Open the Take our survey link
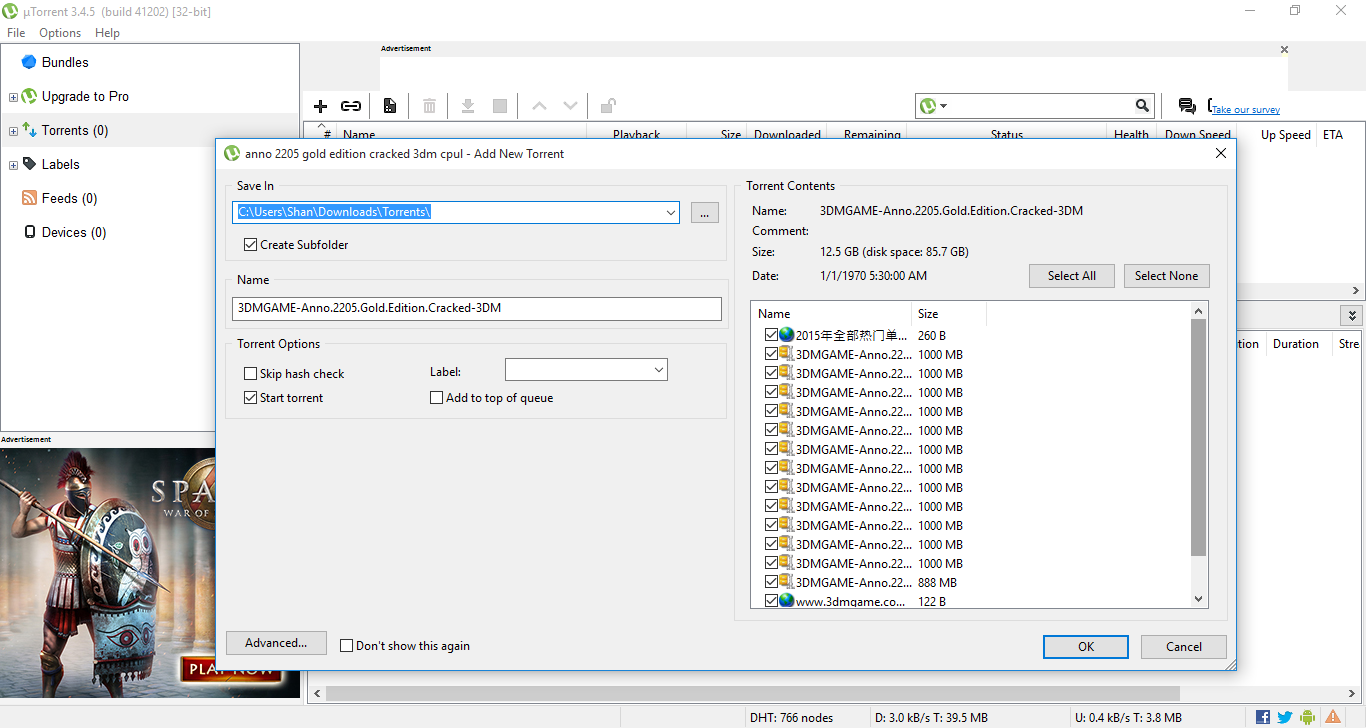Viewport: 1366px width, 728px height. pyautogui.click(x=1245, y=109)
